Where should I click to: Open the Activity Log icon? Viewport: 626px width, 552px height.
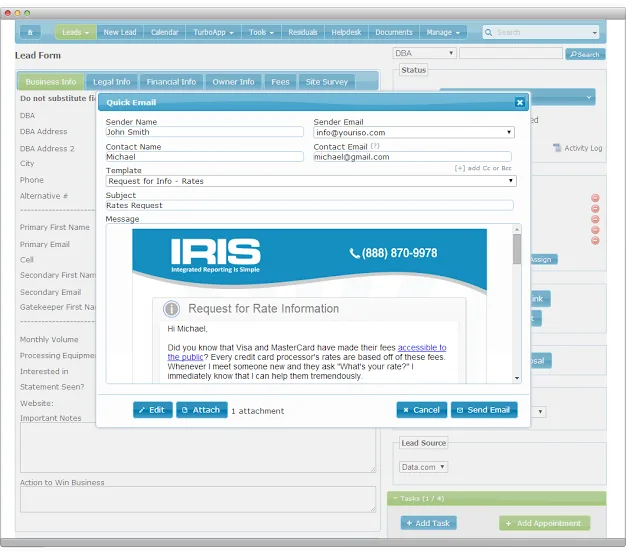pyautogui.click(x=557, y=148)
